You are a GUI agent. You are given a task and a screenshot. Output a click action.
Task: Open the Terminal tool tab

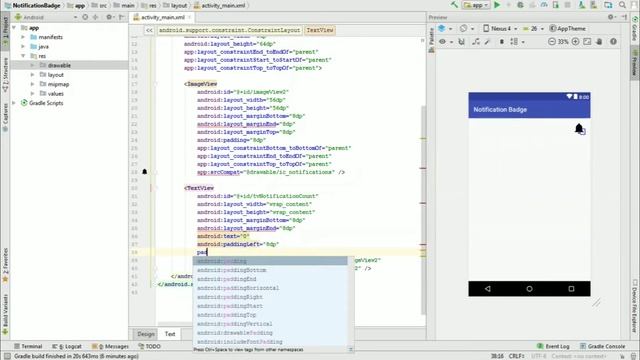[x=28, y=346]
